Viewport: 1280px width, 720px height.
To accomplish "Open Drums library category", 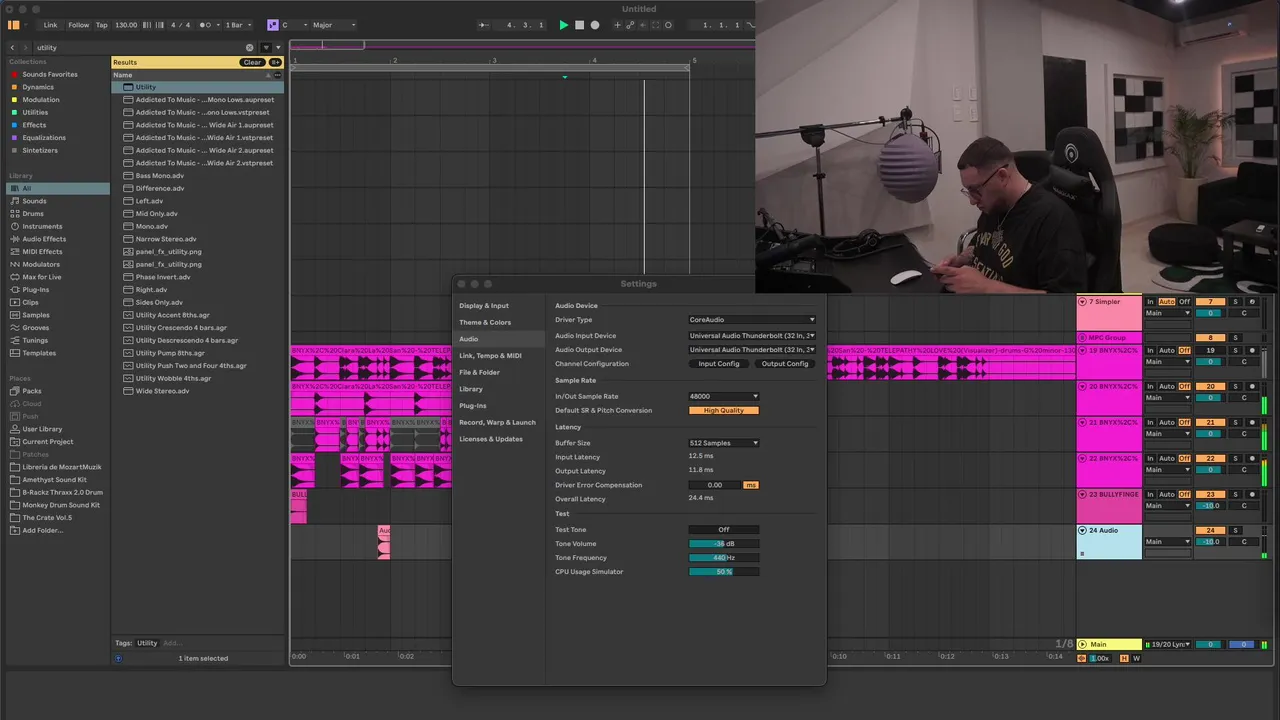I will (33, 214).
